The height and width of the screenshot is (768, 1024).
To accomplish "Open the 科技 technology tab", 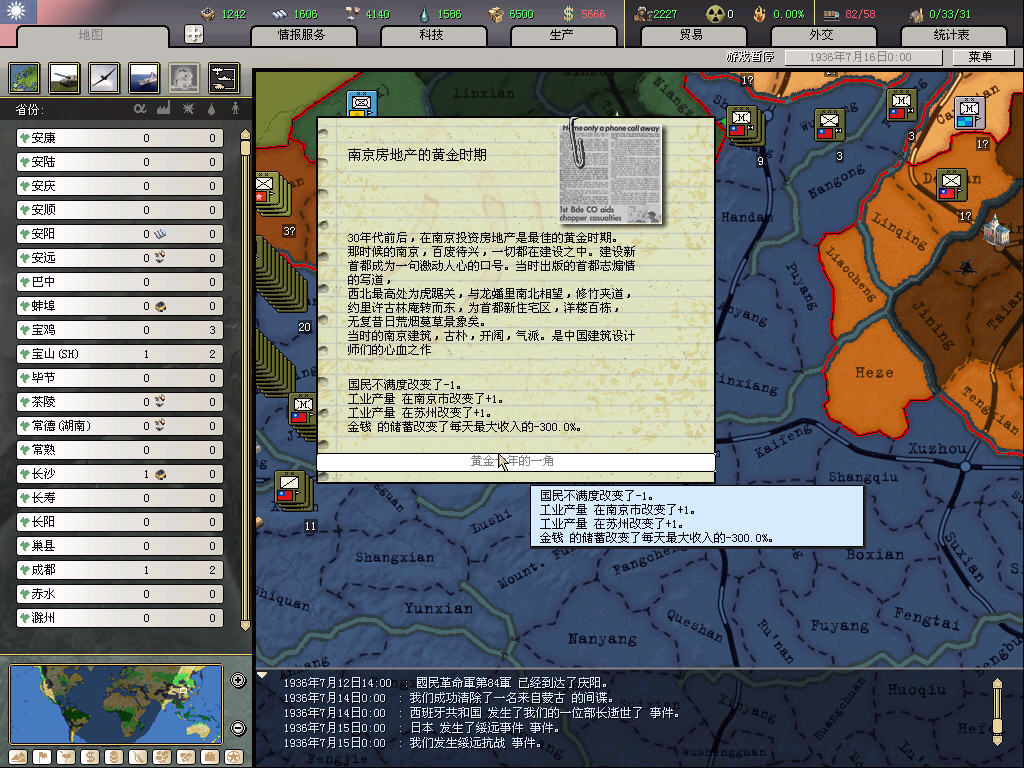I will [x=431, y=35].
